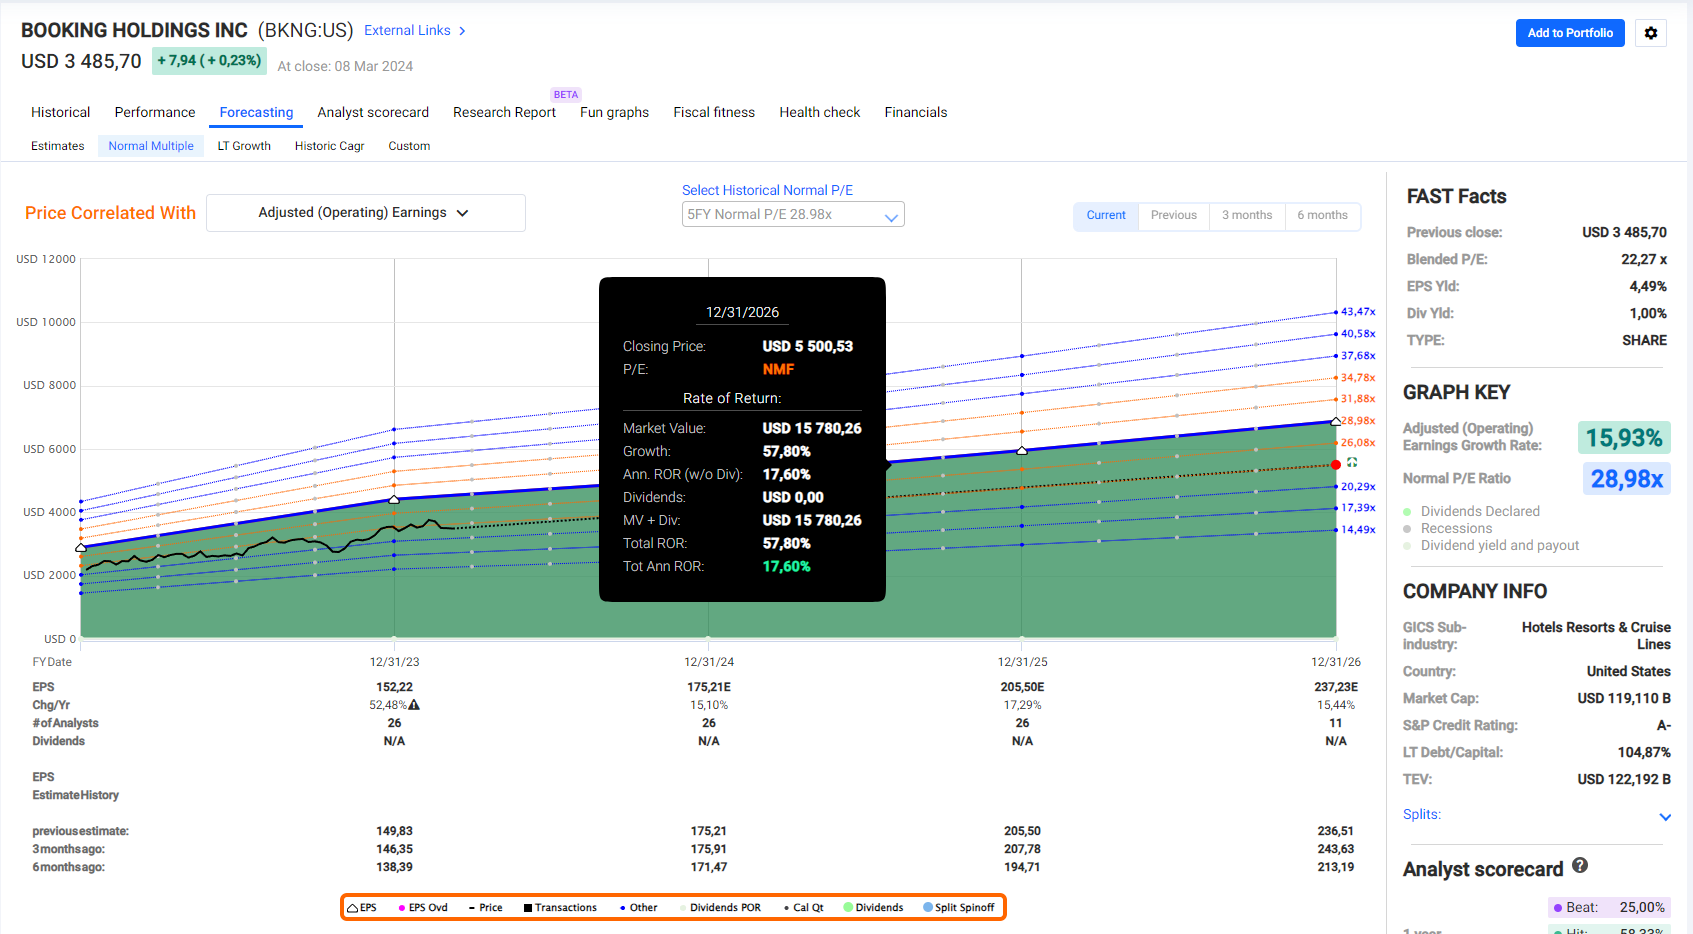1693x934 pixels.
Task: Open the settings gear icon
Action: point(1651,33)
